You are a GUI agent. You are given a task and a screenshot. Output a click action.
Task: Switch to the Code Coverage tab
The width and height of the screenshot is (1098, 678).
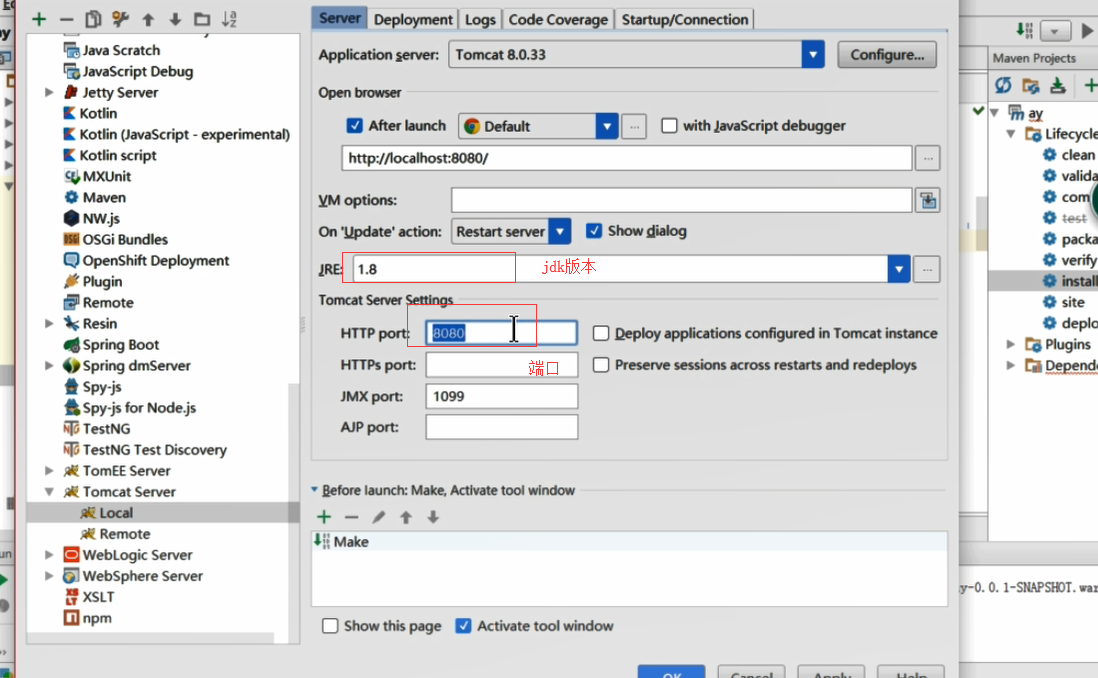558,20
